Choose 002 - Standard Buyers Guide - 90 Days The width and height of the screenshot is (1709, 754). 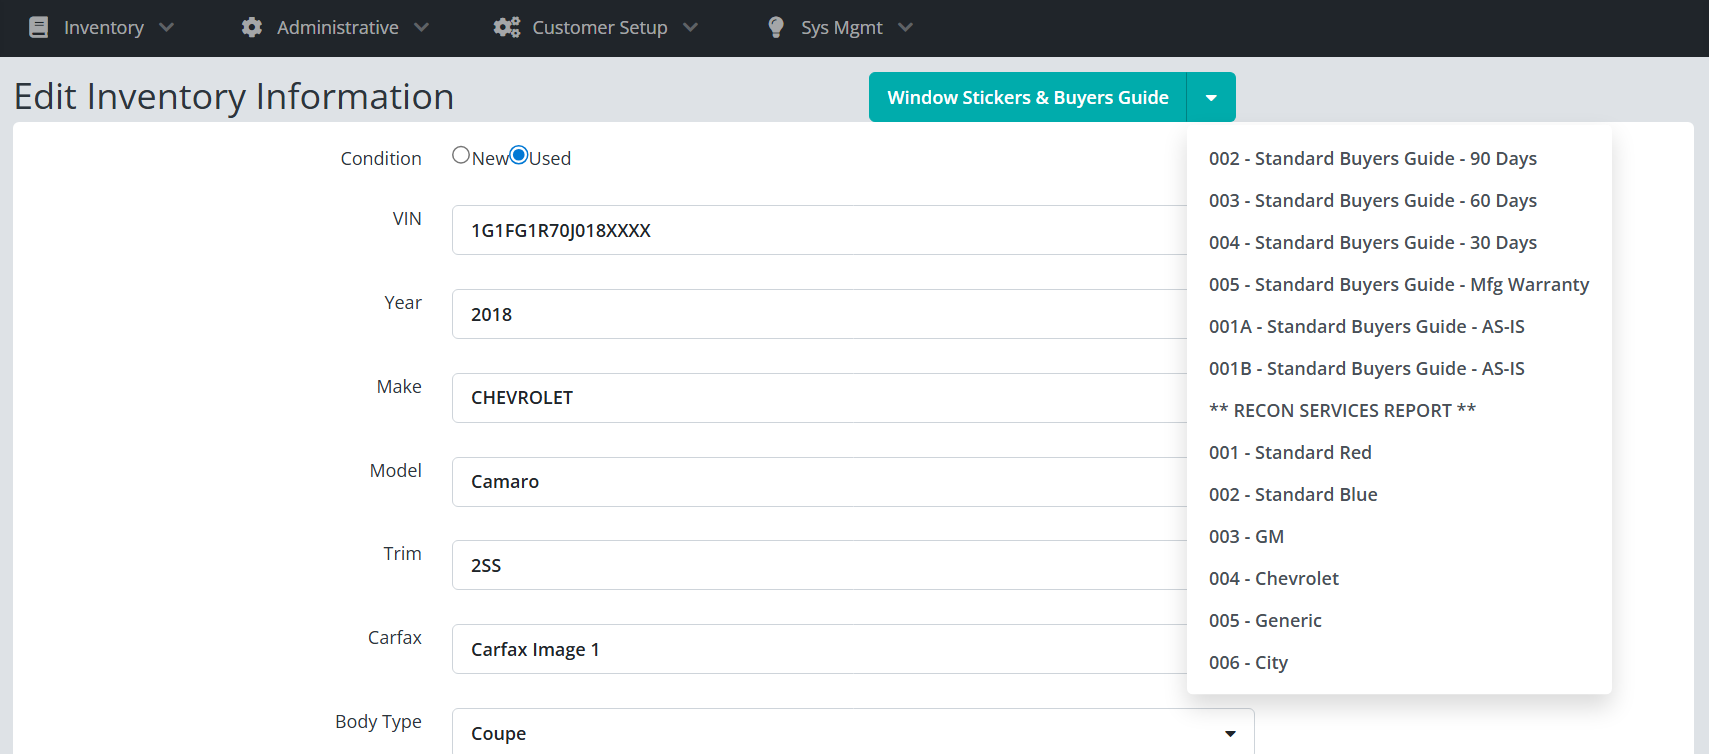pyautogui.click(x=1372, y=159)
